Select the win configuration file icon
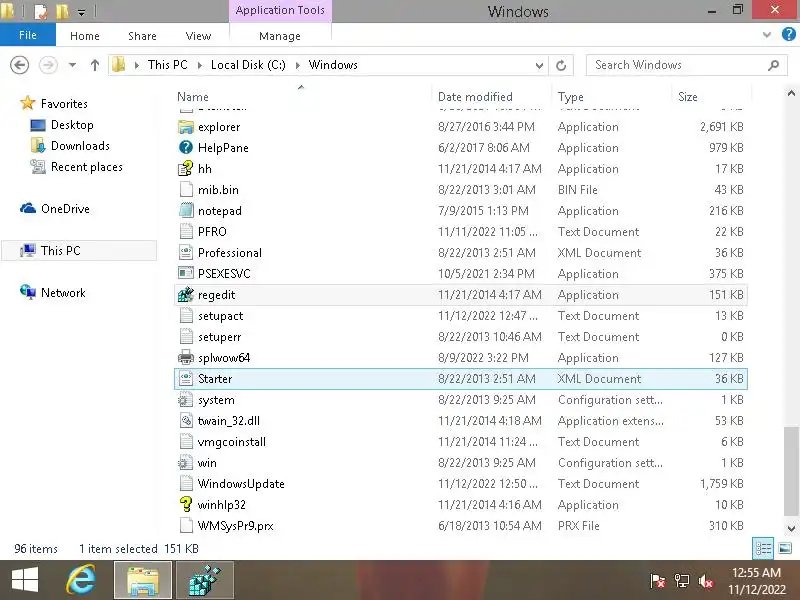The image size is (800, 600). 186,462
